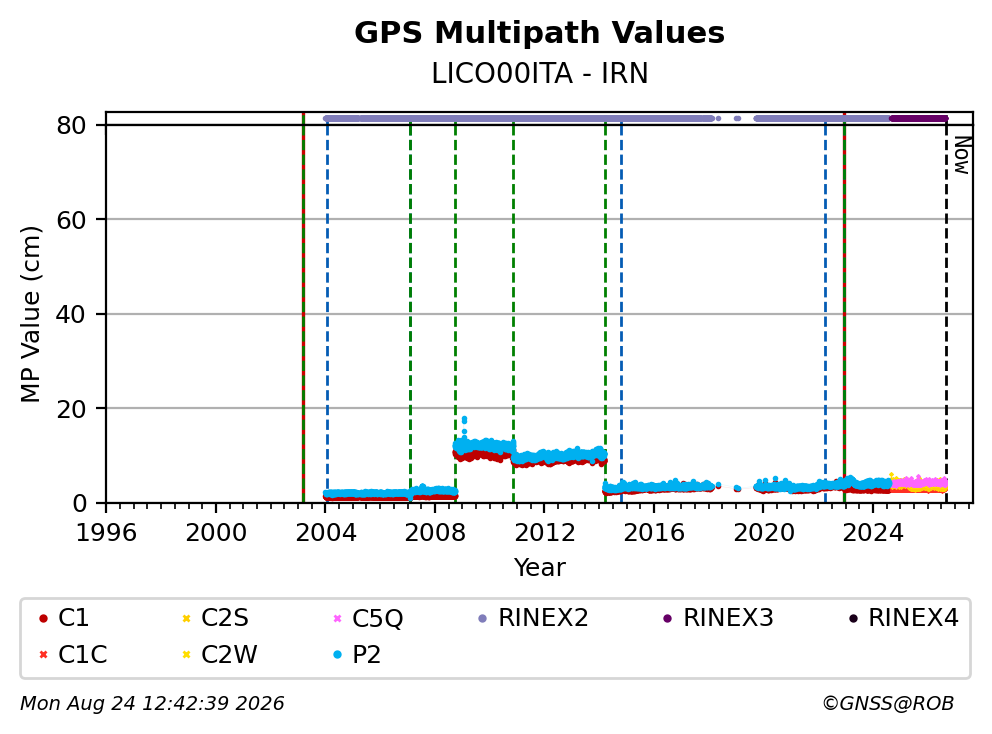Click the timestamp Mon Aug 24 text
992x734 pixels.
(x=78, y=704)
